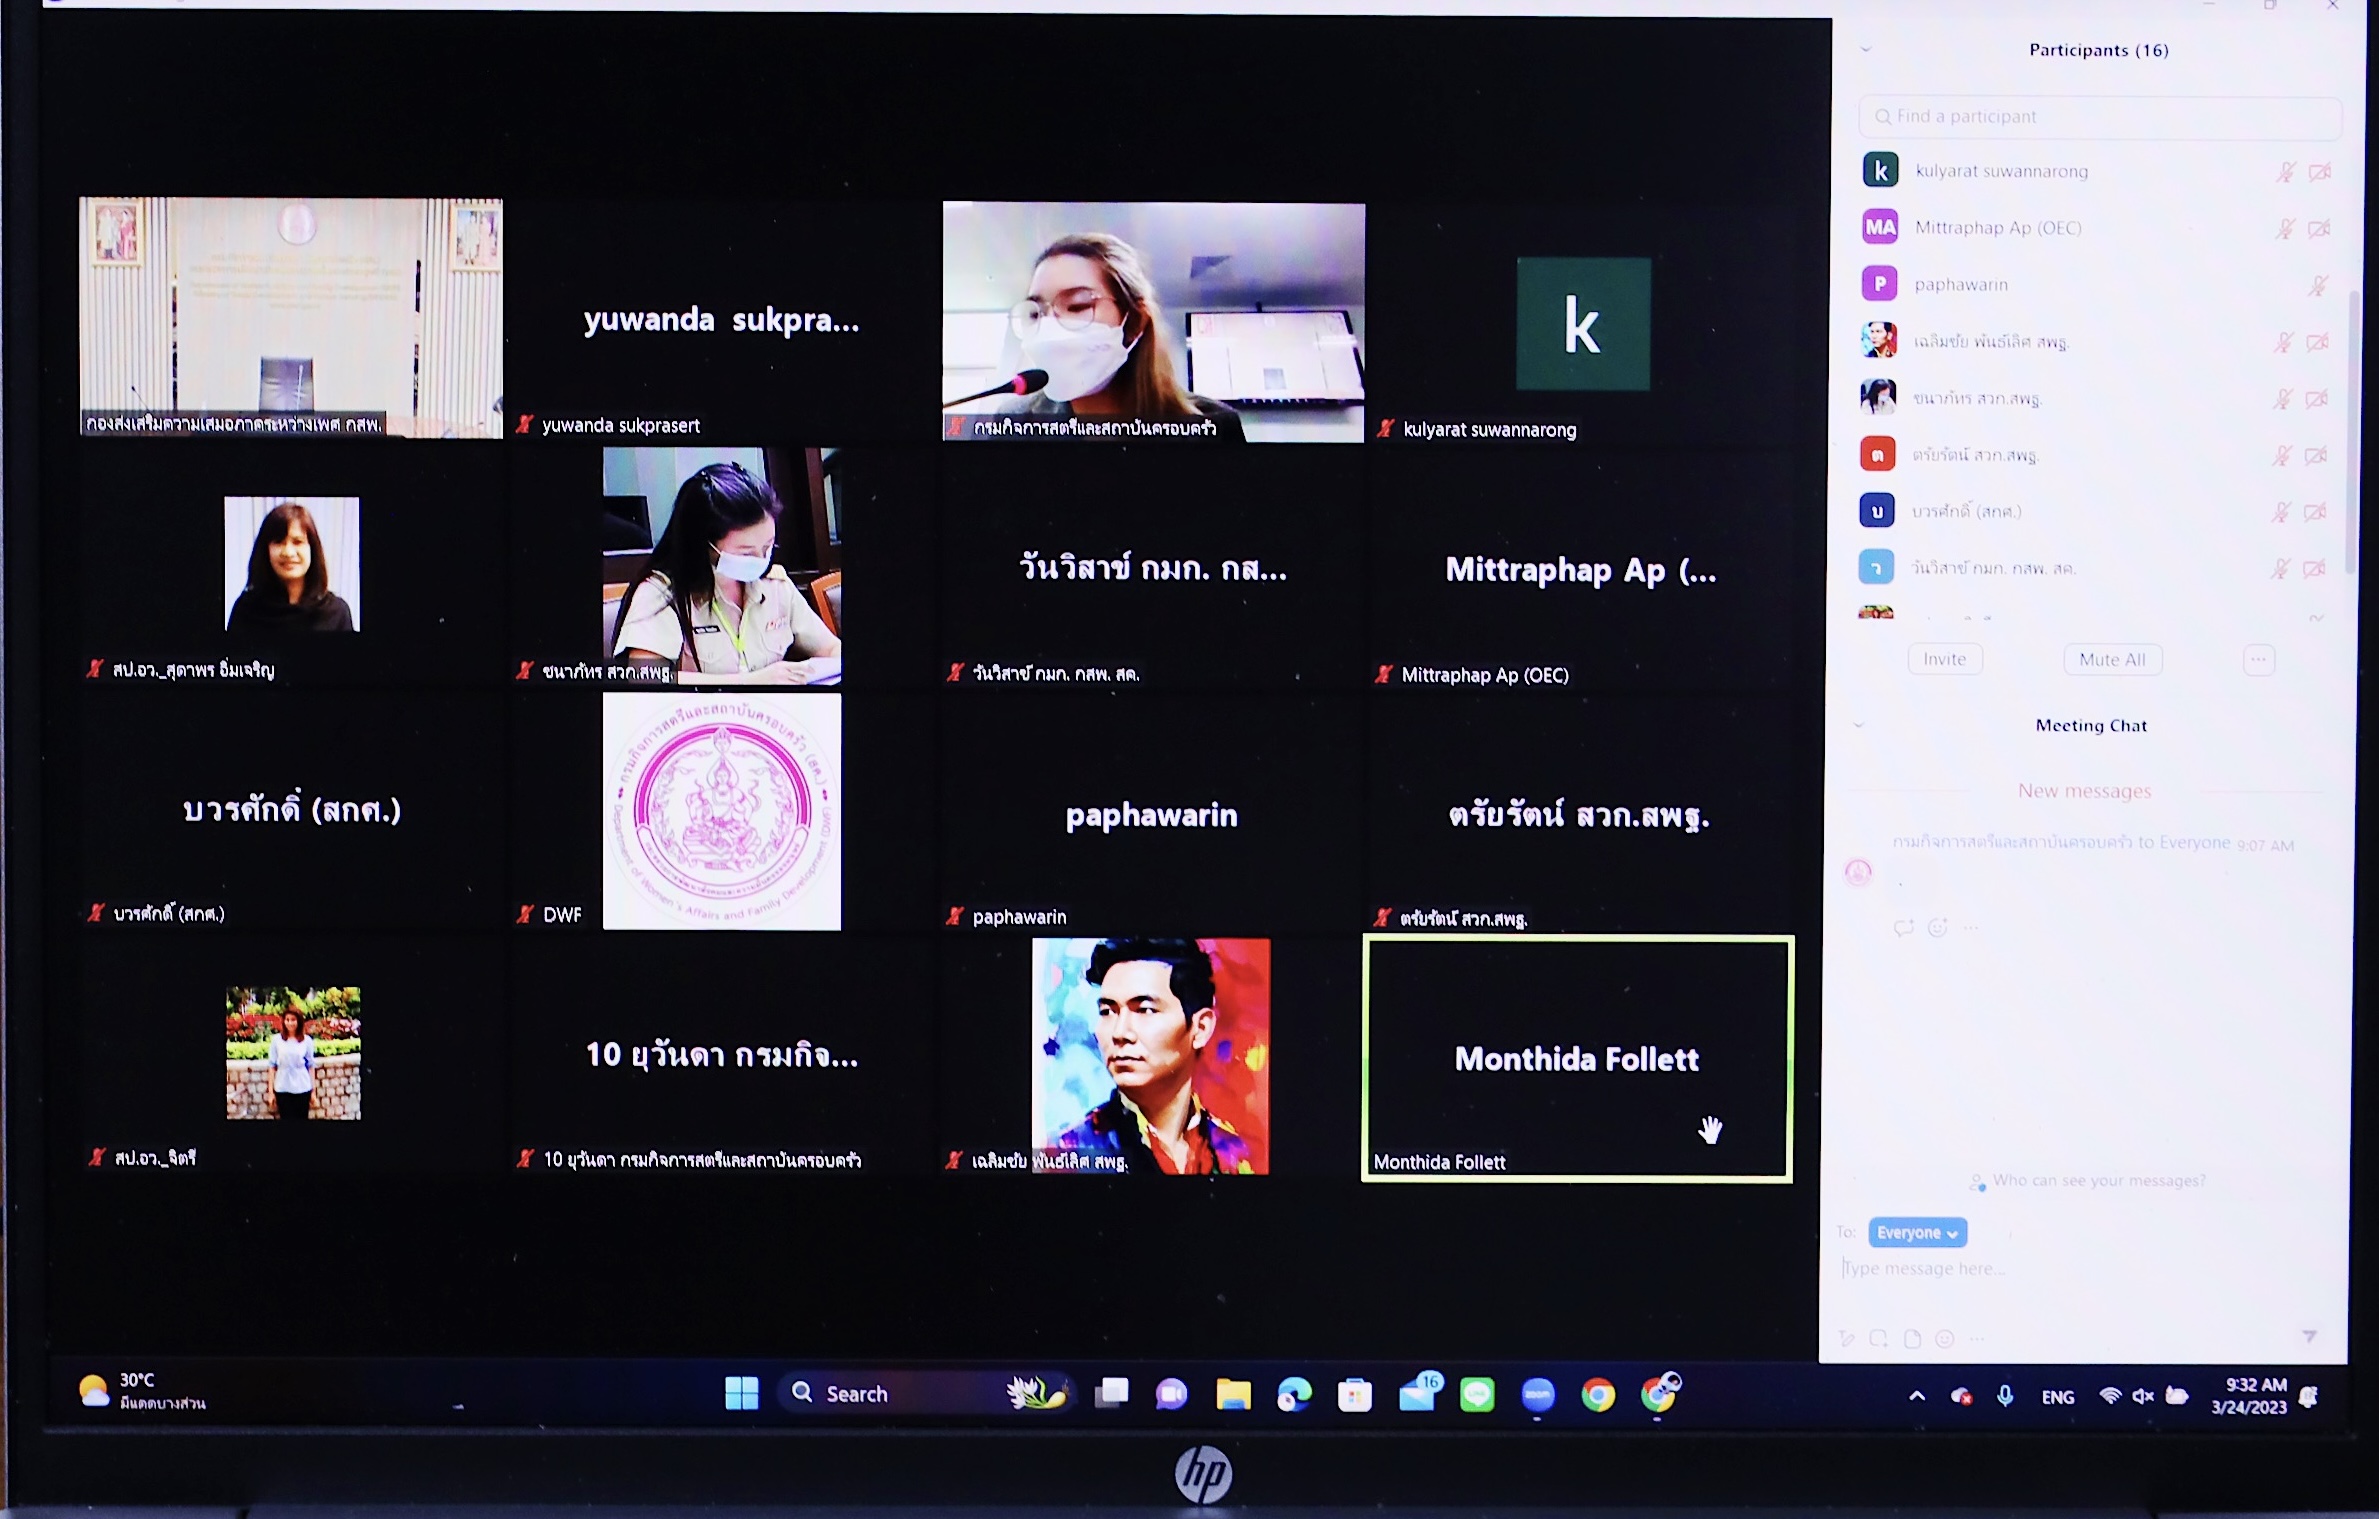2379x1519 pixels.
Task: Toggle video for ขนาภัทร สวก.สพฐ. in participants list
Action: [x=2317, y=400]
